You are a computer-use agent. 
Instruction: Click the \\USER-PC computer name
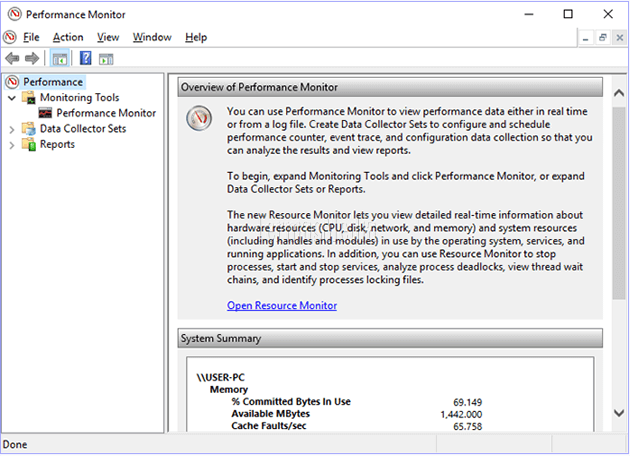click(x=220, y=378)
